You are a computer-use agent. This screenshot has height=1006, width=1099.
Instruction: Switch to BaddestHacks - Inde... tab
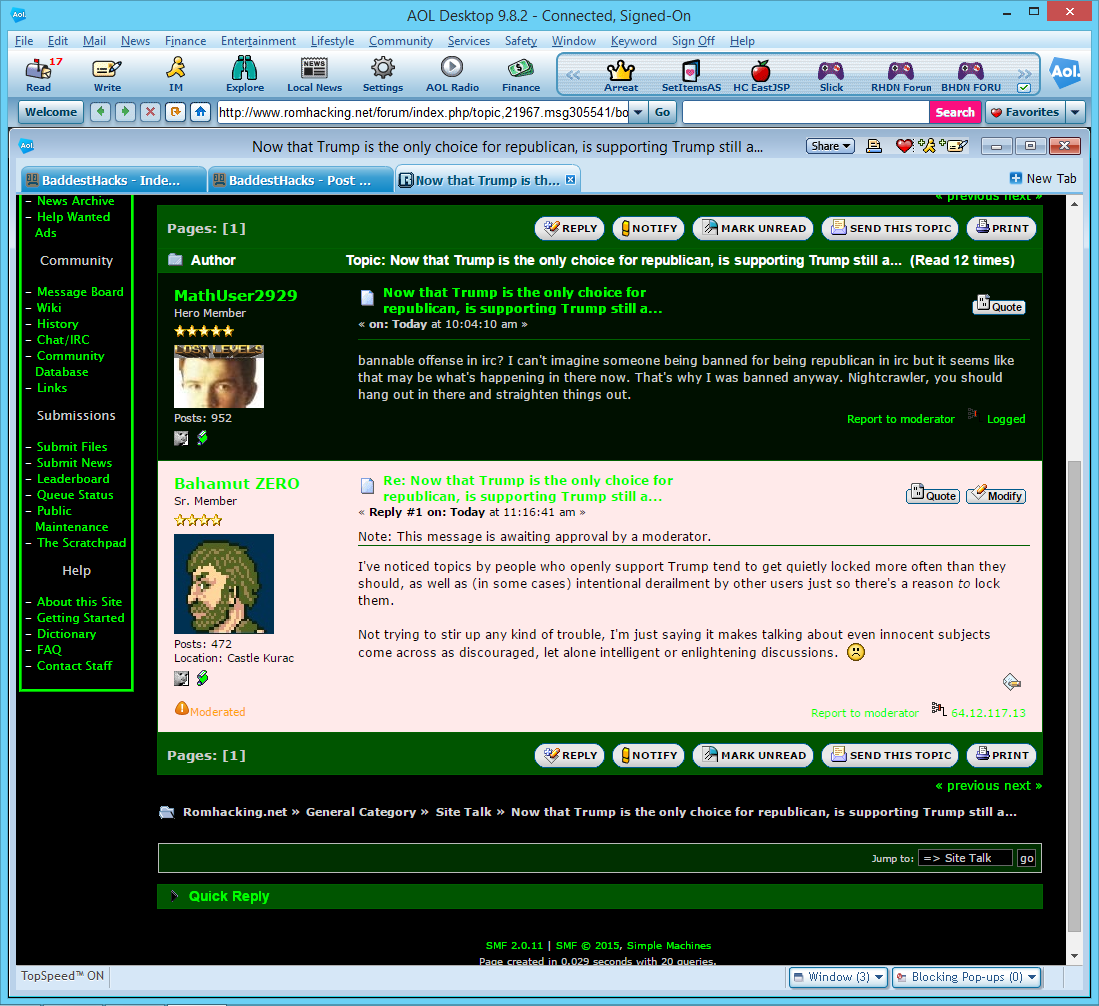(x=112, y=180)
